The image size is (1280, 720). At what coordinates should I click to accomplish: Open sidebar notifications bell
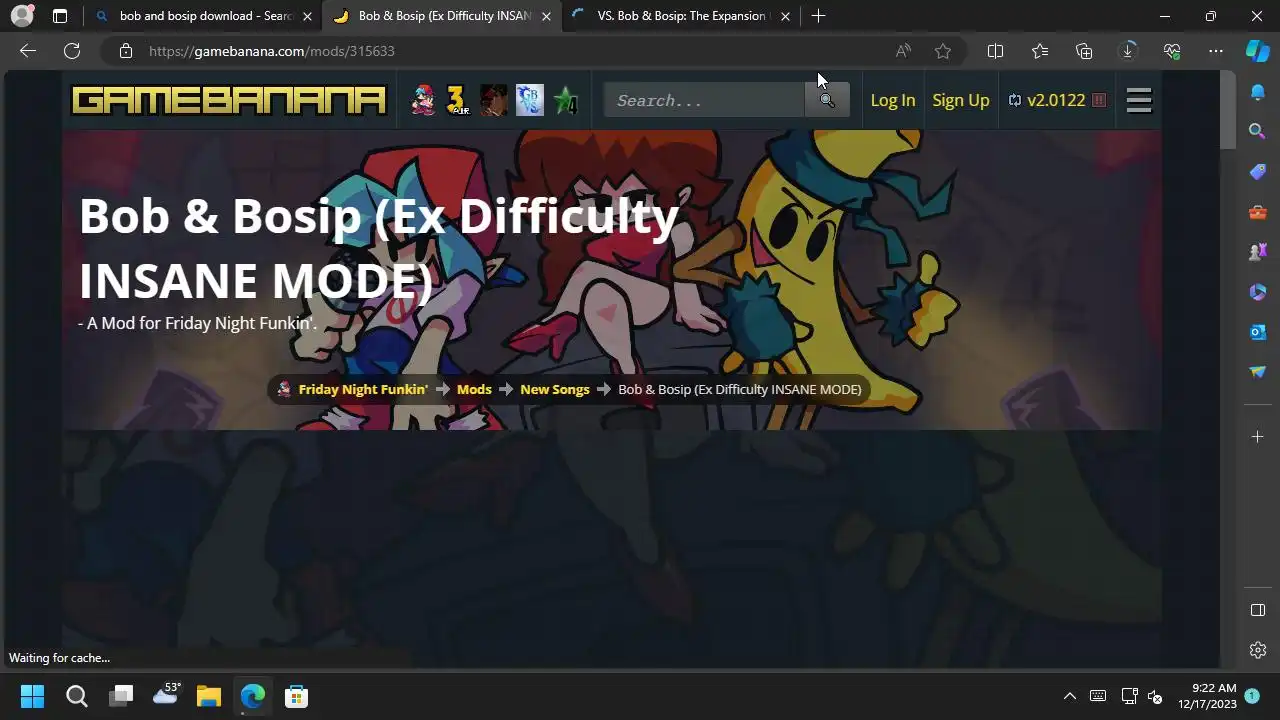[1258, 92]
